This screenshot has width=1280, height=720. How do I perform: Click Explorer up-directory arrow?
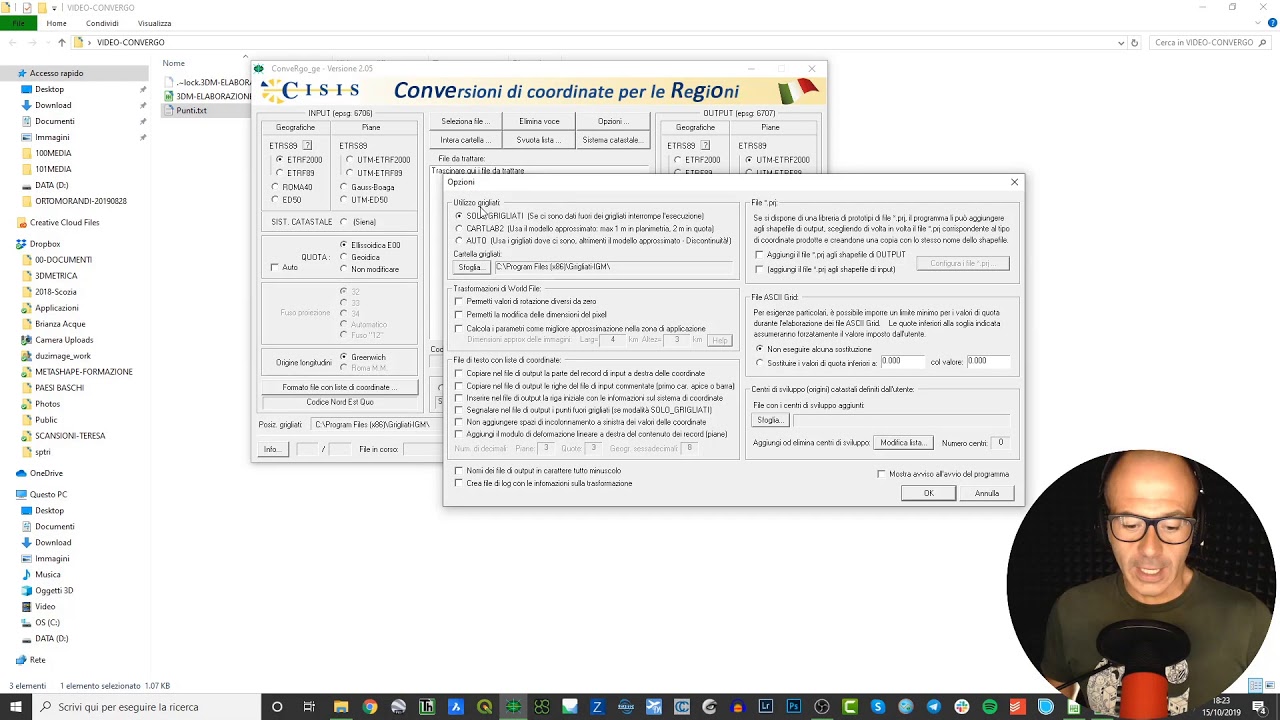tap(61, 42)
